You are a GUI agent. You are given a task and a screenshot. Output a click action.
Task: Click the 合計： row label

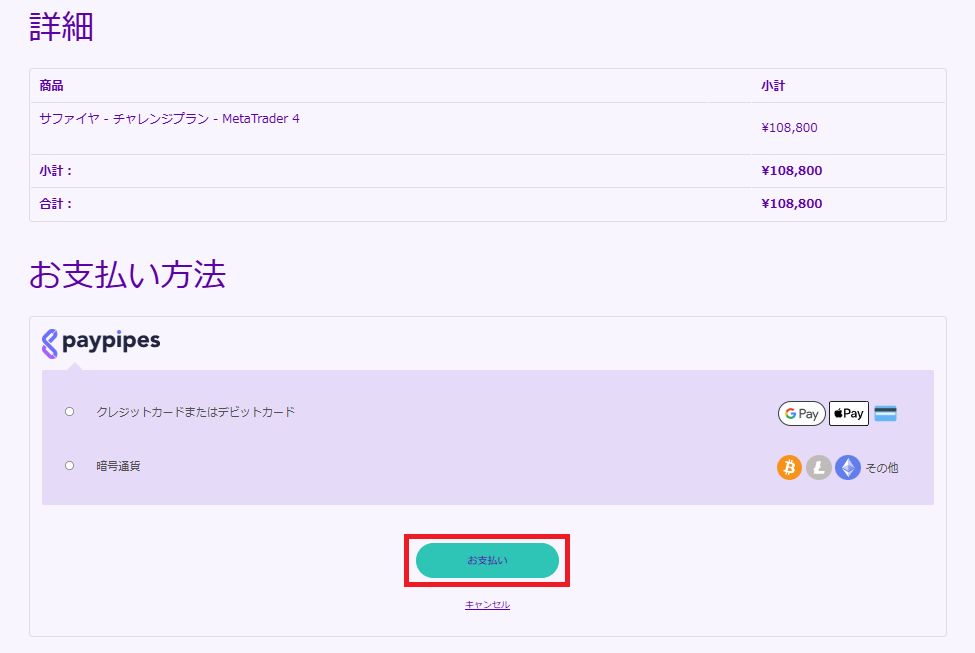pyautogui.click(x=56, y=203)
